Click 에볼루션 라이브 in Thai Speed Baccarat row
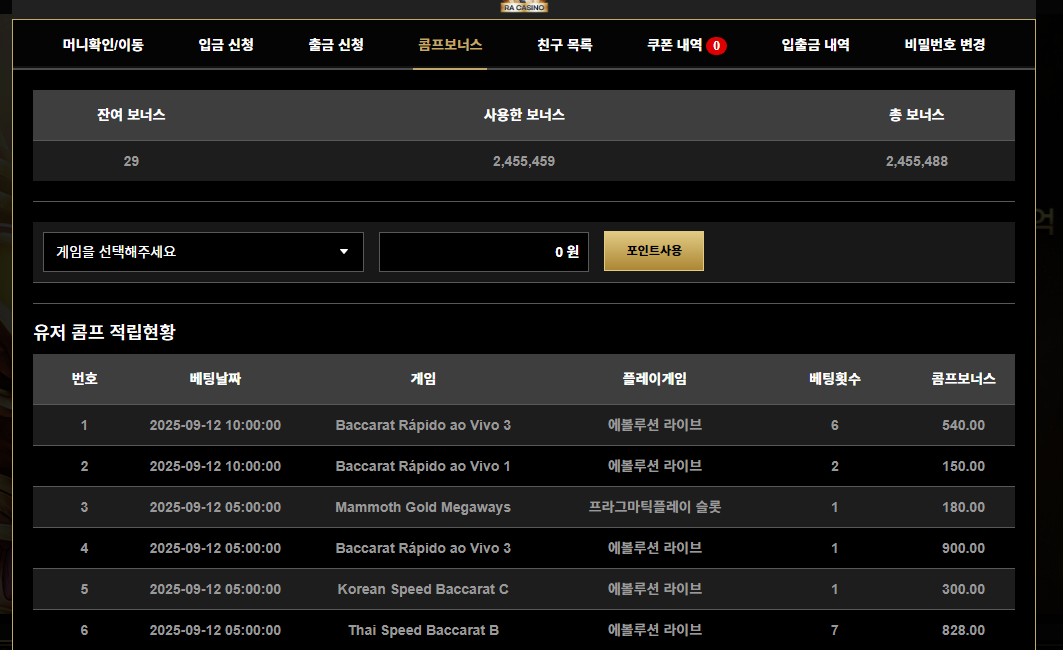 (654, 630)
